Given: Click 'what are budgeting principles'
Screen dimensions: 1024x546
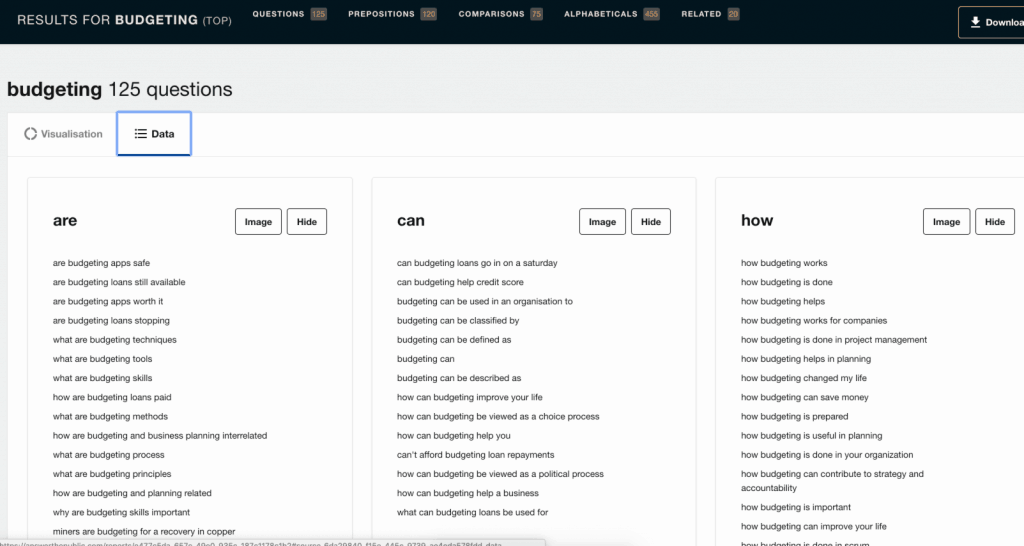Looking at the screenshot, I should click(x=112, y=474).
